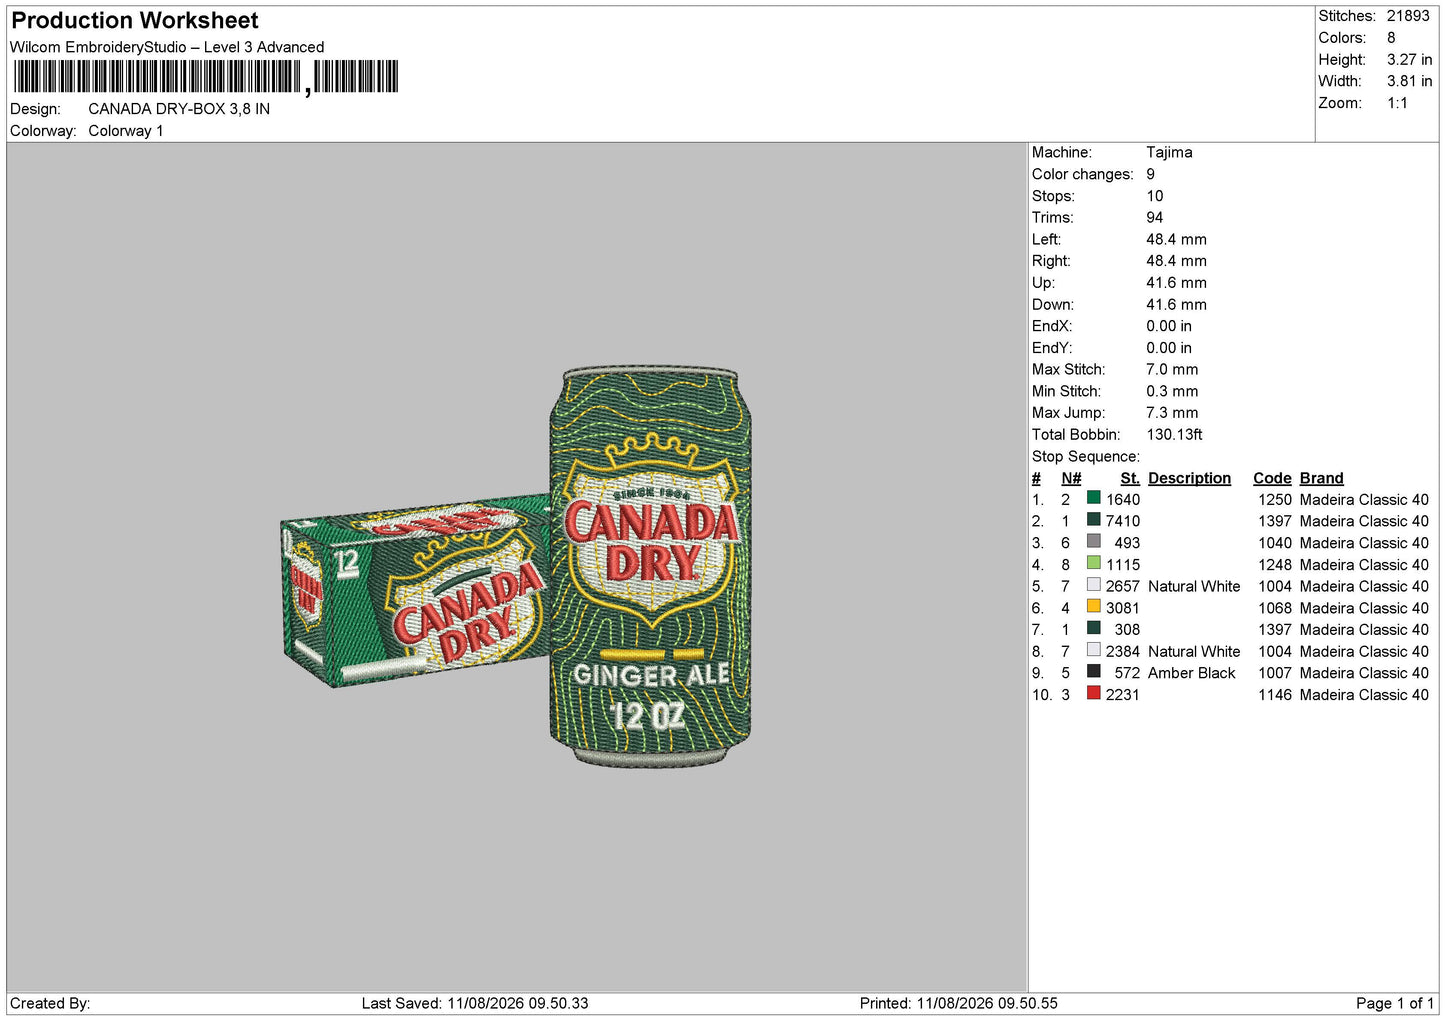Click the Max Stitch value 7.0 mm
Viewport: 1445px width, 1021px height.
tap(1172, 369)
